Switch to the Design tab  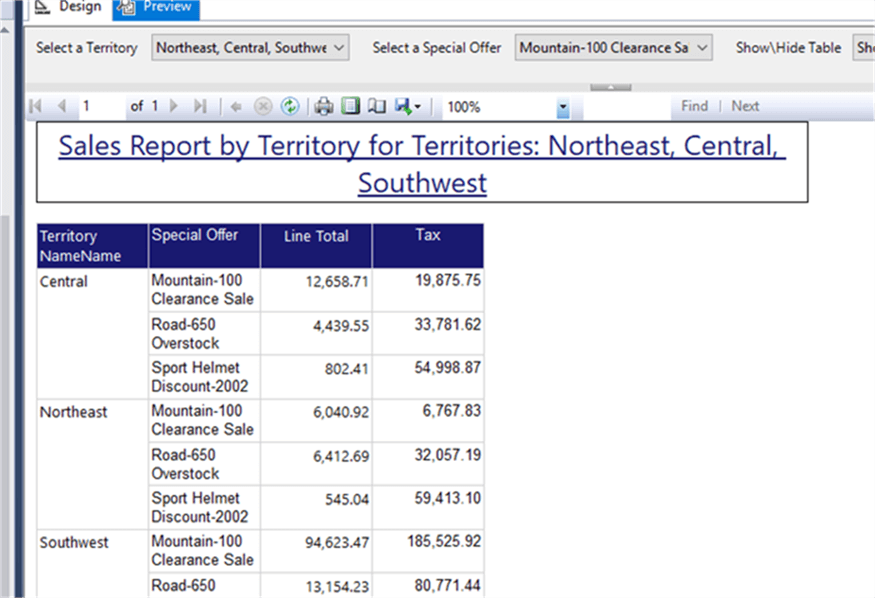pos(68,7)
